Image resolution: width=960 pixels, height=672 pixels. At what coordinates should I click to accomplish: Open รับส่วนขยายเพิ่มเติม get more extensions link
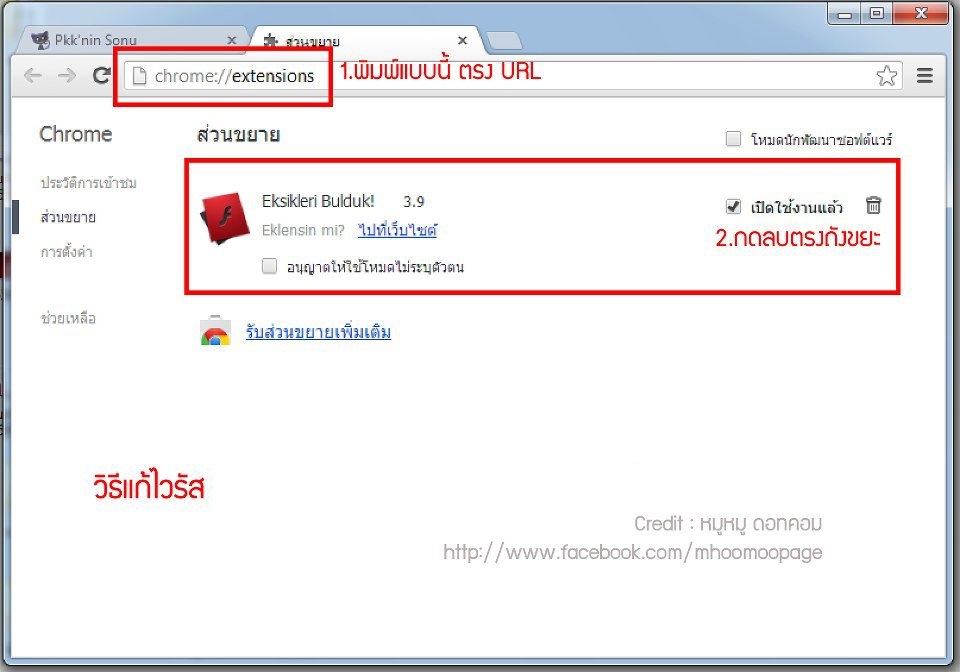coord(318,332)
